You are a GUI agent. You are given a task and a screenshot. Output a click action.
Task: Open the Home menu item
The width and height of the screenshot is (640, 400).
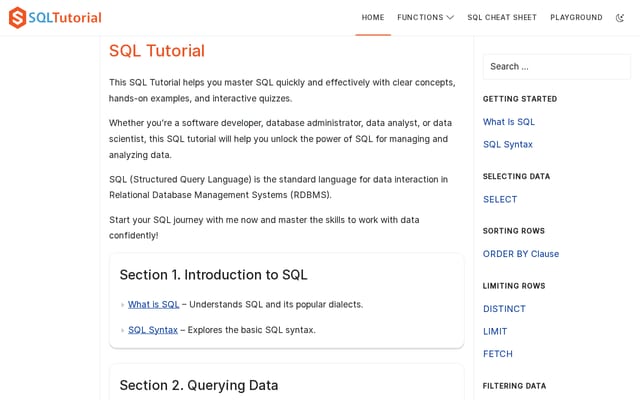373,18
